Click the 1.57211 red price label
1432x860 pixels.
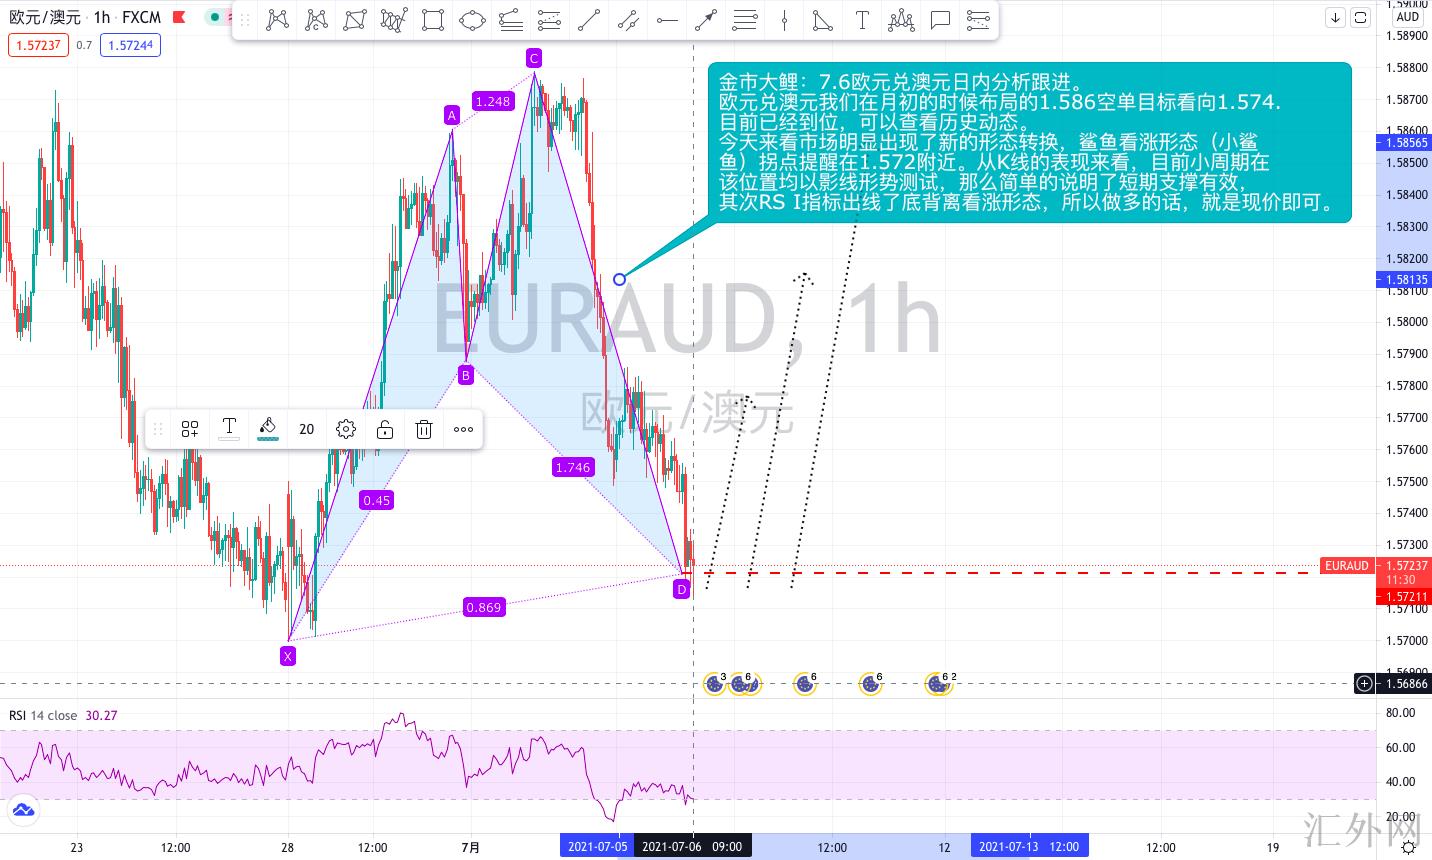tap(1406, 597)
